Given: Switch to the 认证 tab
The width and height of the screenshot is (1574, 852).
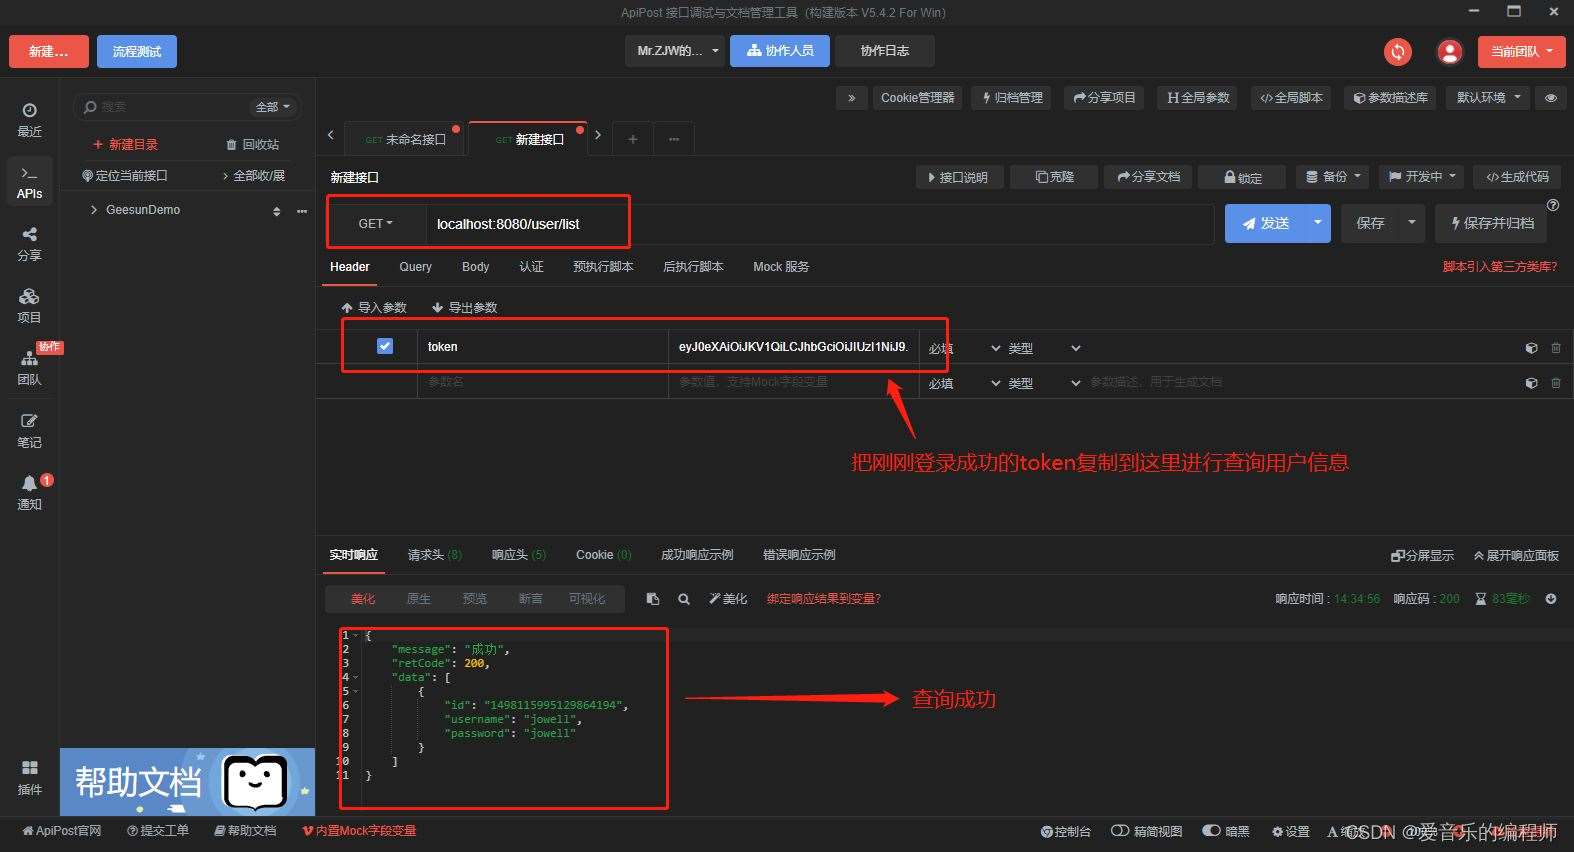Looking at the screenshot, I should (x=531, y=267).
